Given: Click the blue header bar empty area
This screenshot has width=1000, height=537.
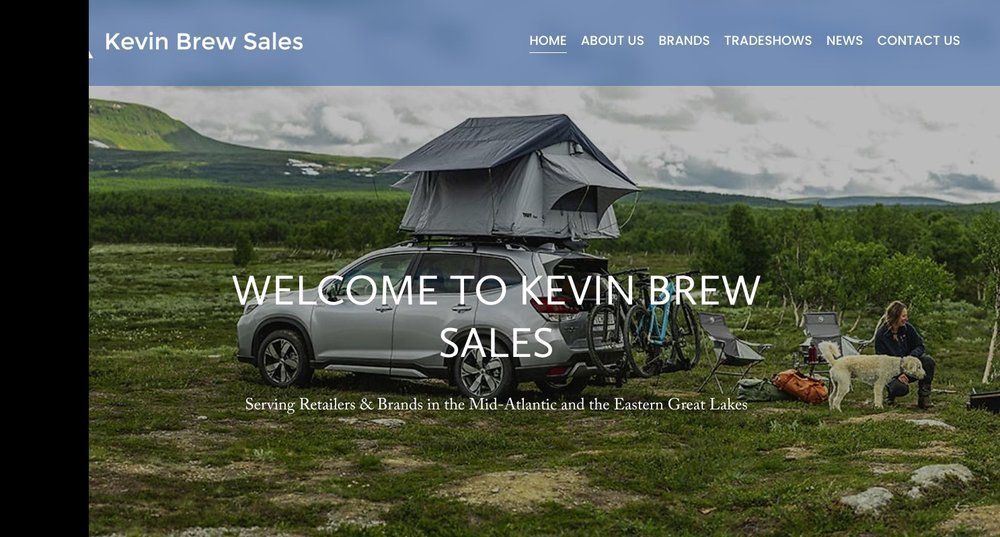Looking at the screenshot, I should pos(415,42).
